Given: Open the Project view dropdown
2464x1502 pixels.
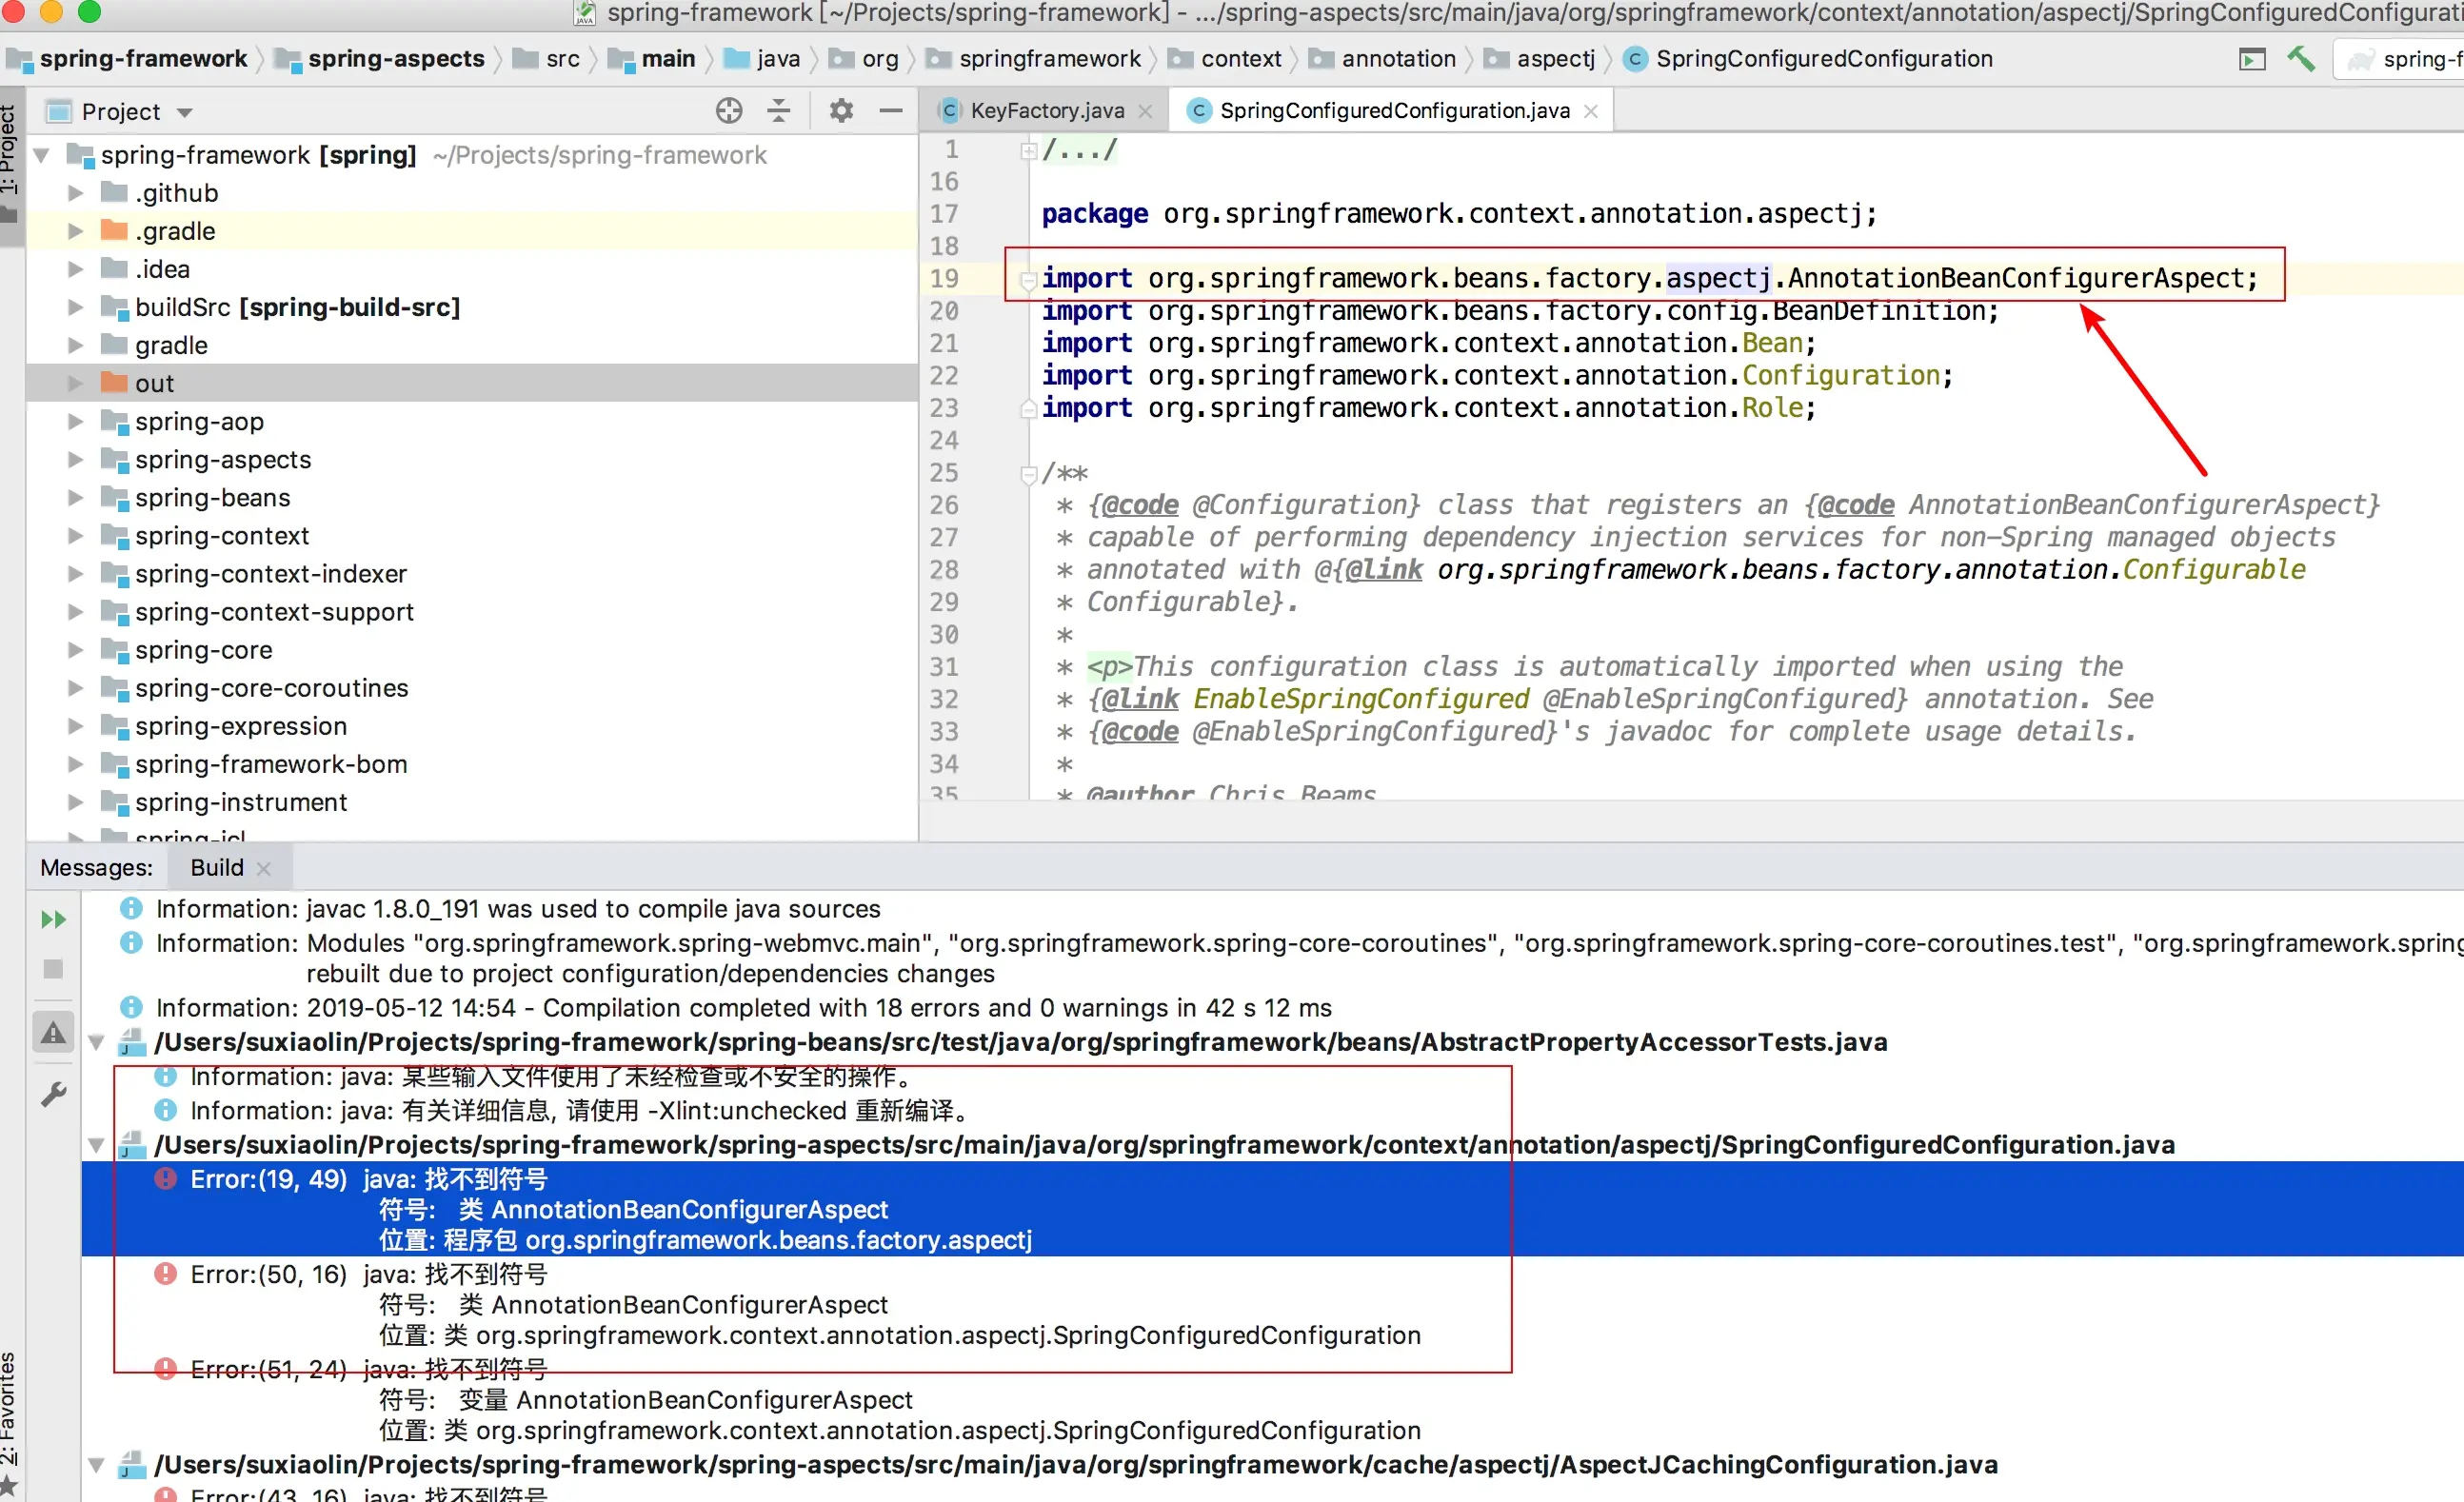Looking at the screenshot, I should (185, 112).
